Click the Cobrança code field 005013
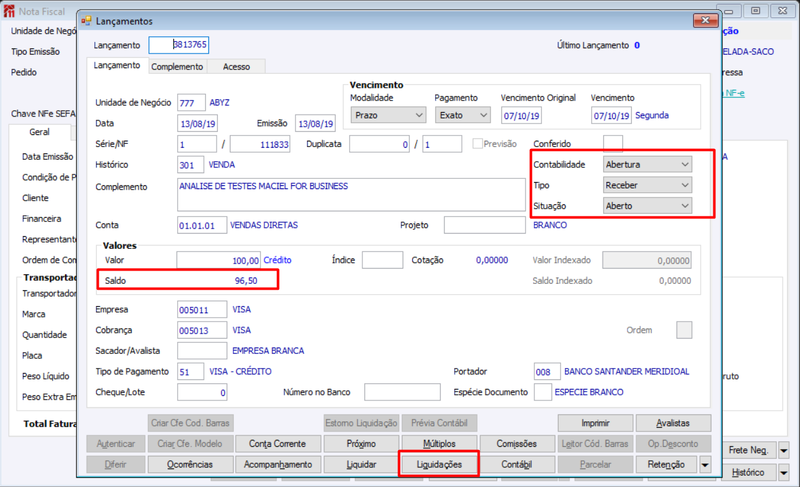 [x=202, y=330]
